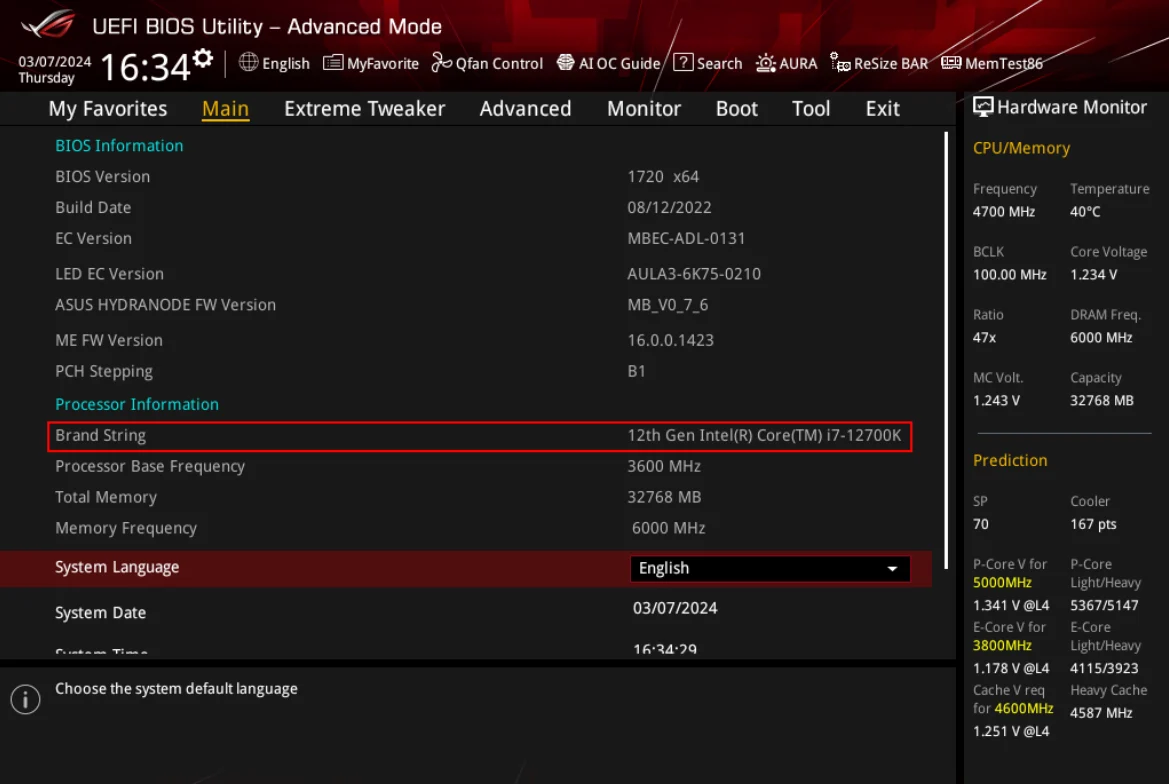Open the Advanced tab
1169x784 pixels.
(526, 109)
